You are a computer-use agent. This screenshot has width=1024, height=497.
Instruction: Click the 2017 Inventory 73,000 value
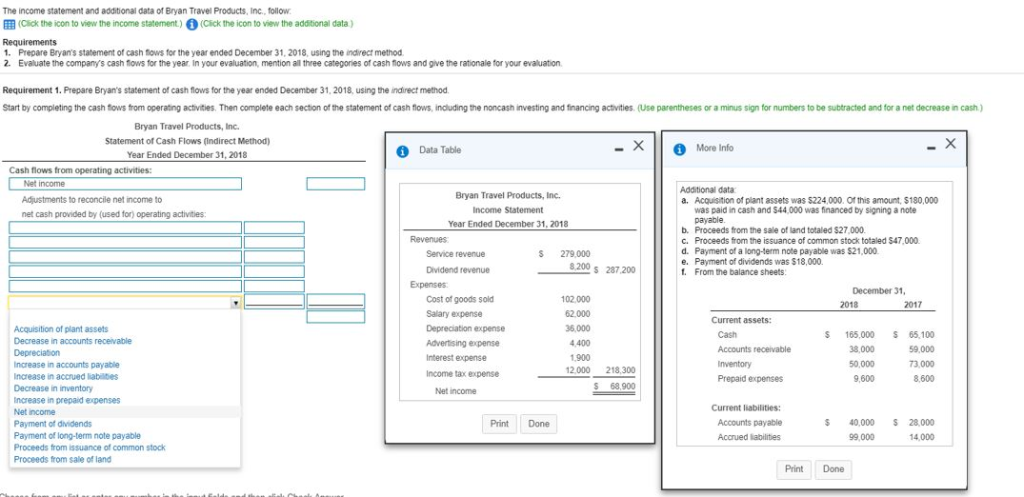[921, 364]
